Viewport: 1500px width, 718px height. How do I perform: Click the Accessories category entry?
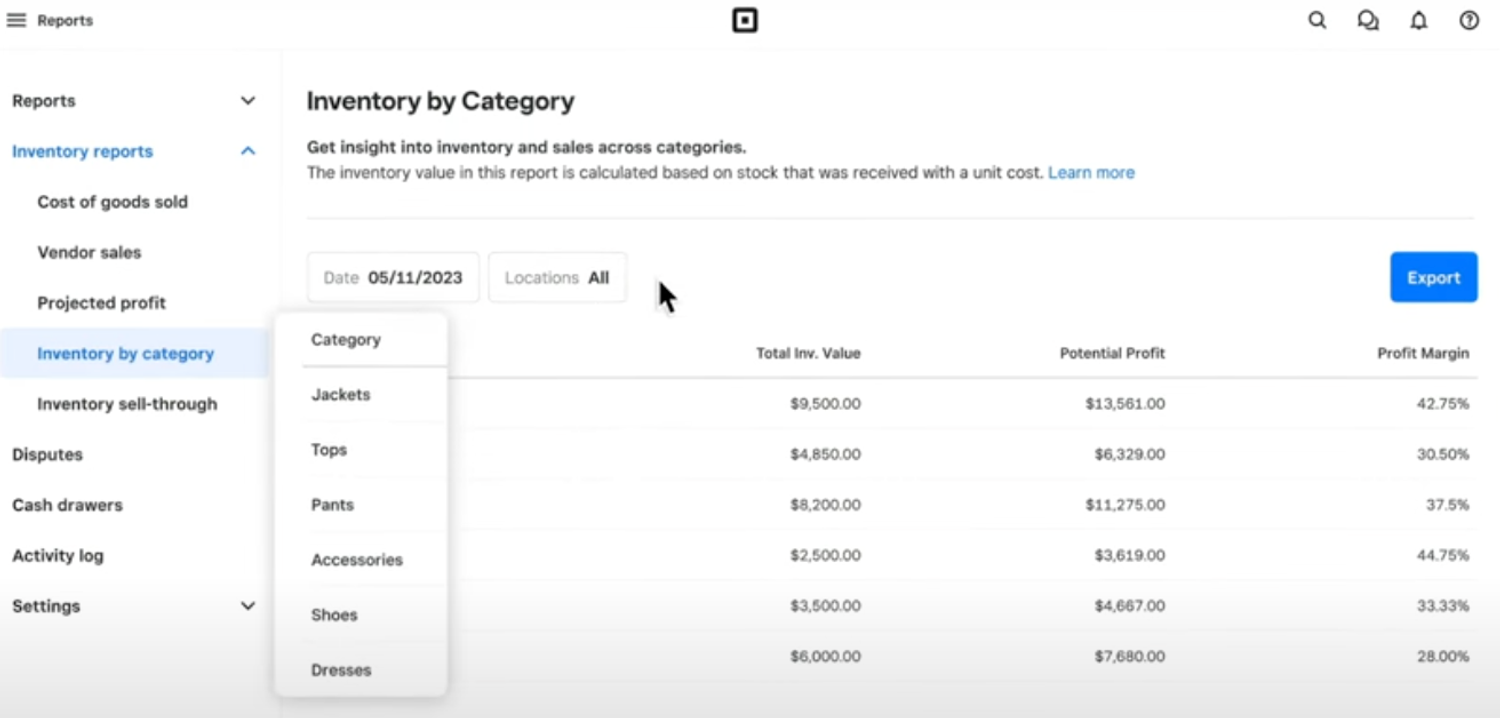pos(357,560)
